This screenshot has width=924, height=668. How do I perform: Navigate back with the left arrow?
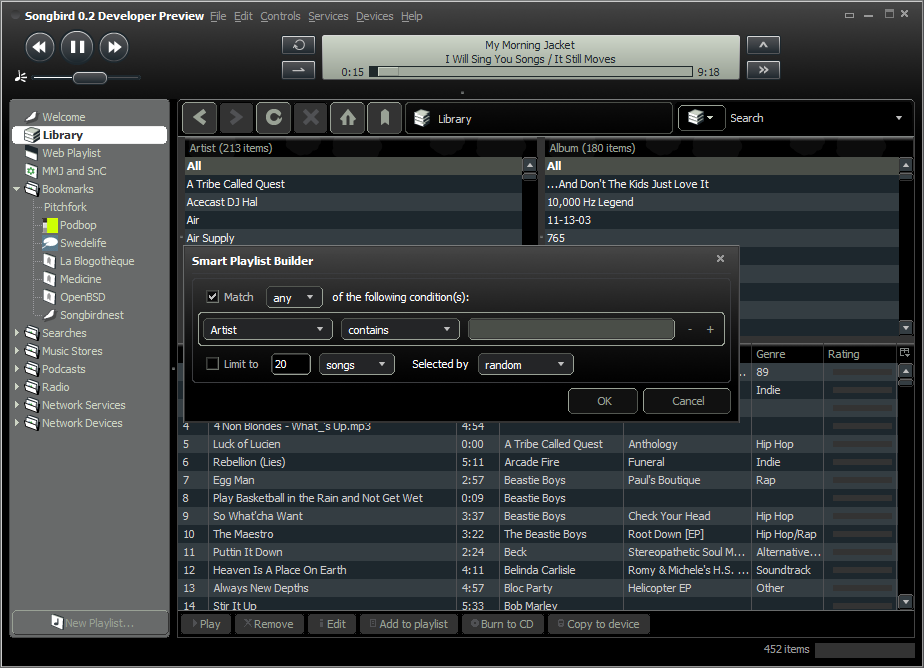pyautogui.click(x=200, y=118)
